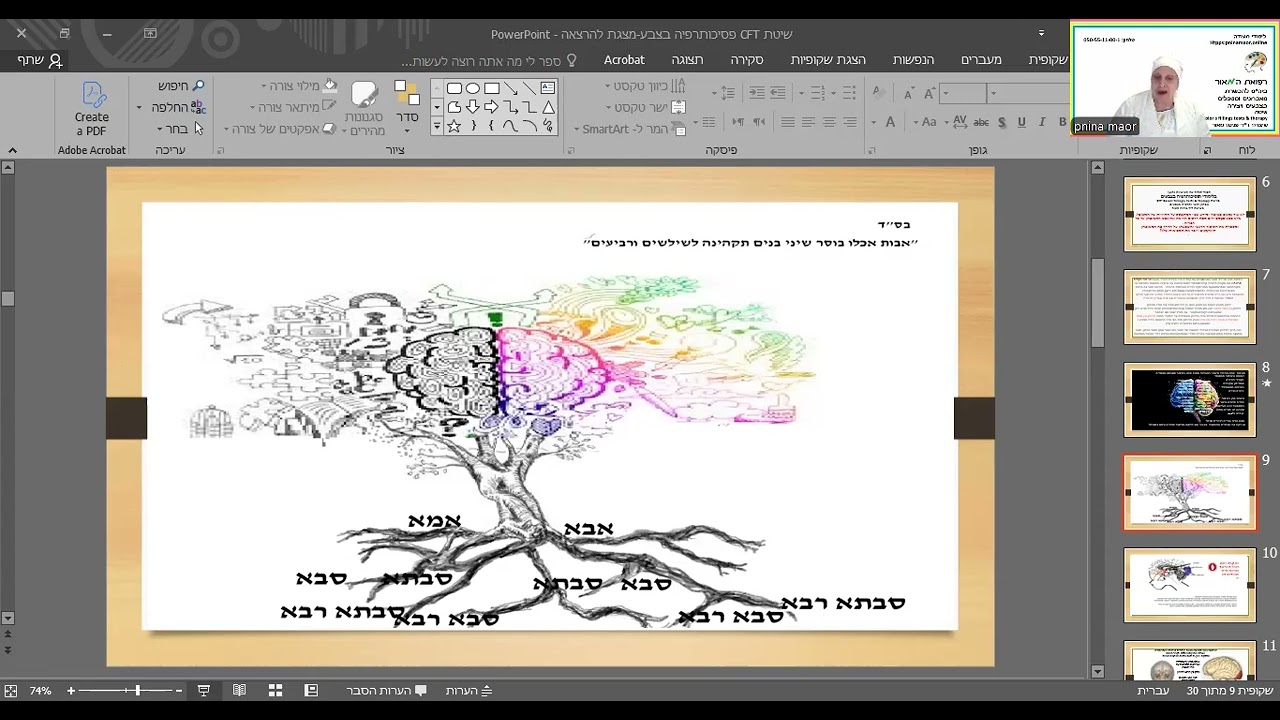Click the Create a PDF Acrobat button
Screen dimensions: 1280x720
[x=92, y=109]
